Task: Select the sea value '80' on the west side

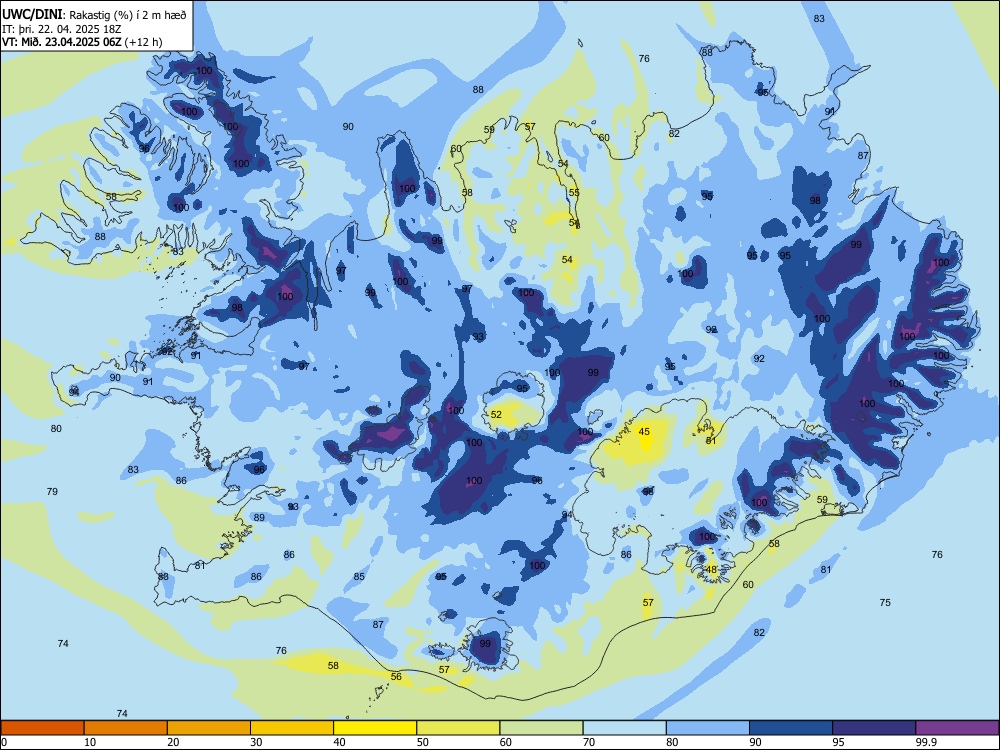Action: pyautogui.click(x=56, y=429)
